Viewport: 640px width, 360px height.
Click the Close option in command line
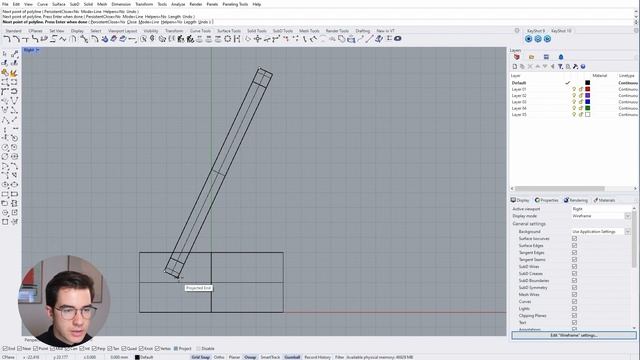pos(133,22)
